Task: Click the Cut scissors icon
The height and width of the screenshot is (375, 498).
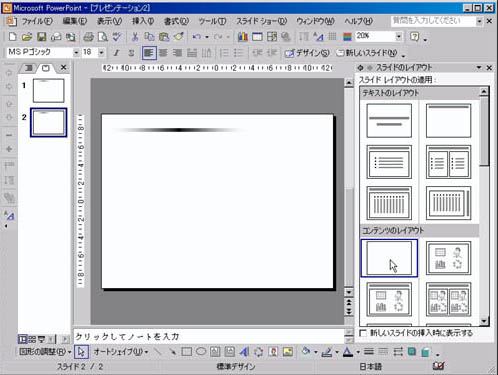Action: pyautogui.click(x=135, y=37)
